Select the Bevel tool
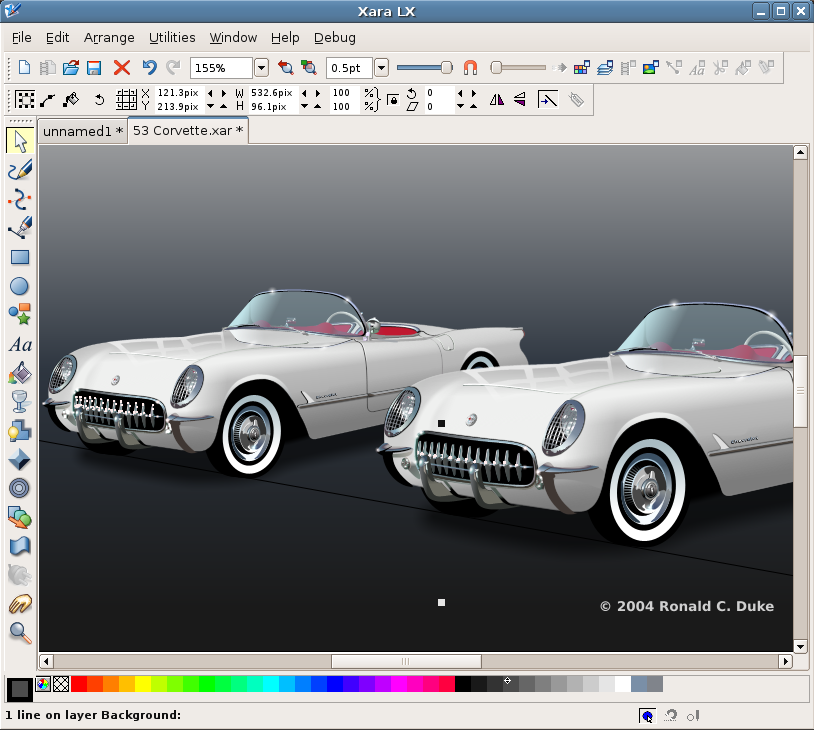This screenshot has height=730, width=814. pos(20,459)
